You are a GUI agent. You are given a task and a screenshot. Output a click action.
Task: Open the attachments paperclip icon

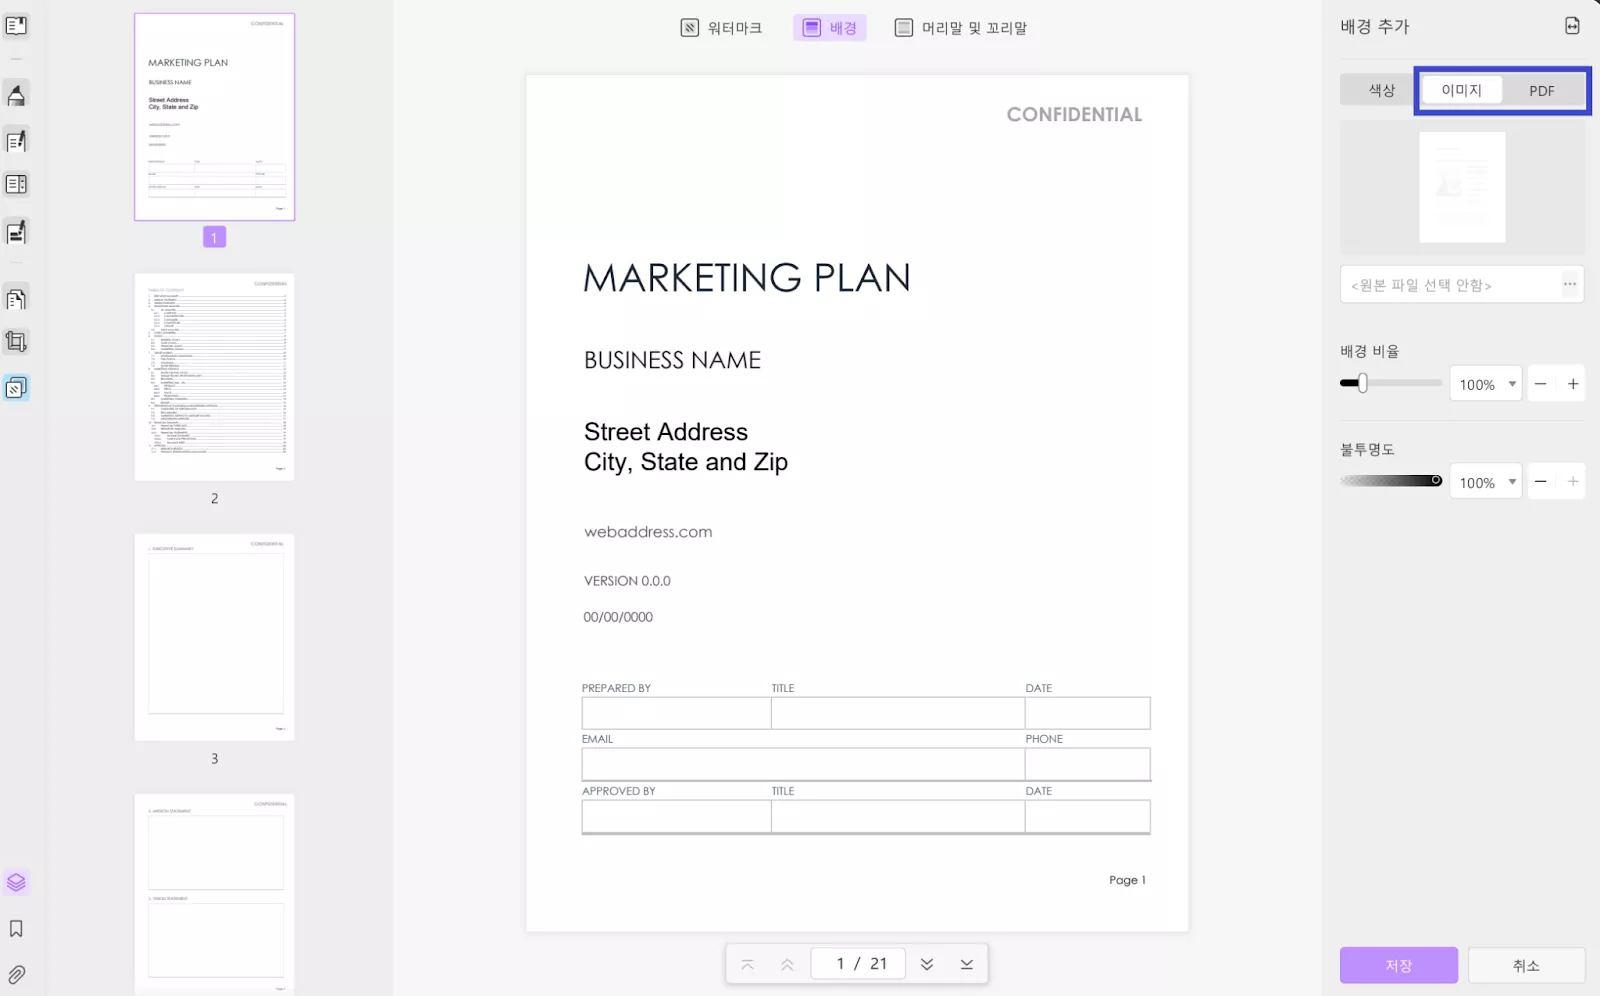pos(16,974)
